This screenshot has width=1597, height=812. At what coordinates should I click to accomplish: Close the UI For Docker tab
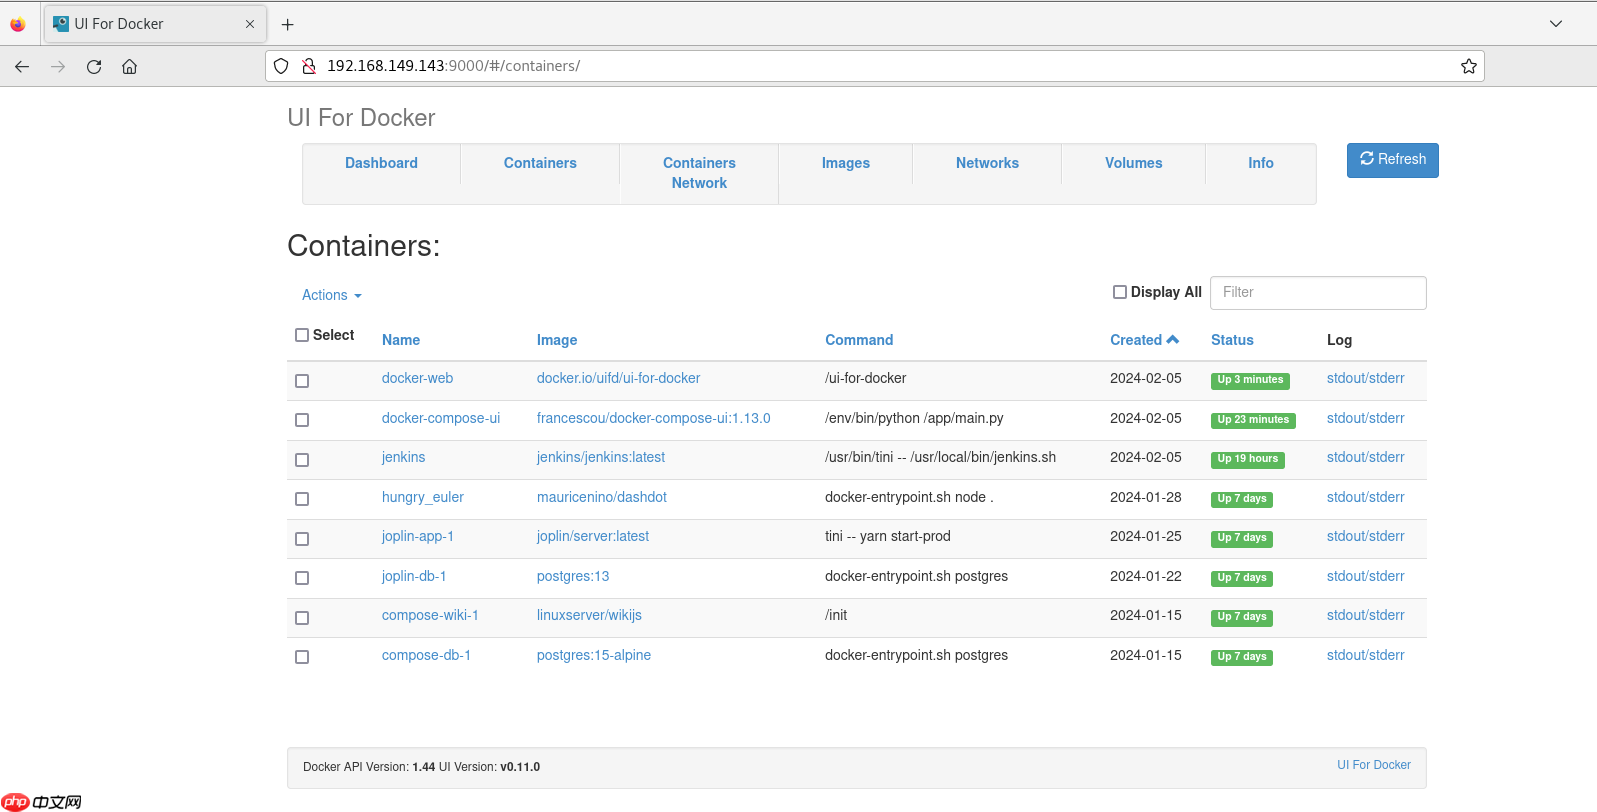coord(250,24)
